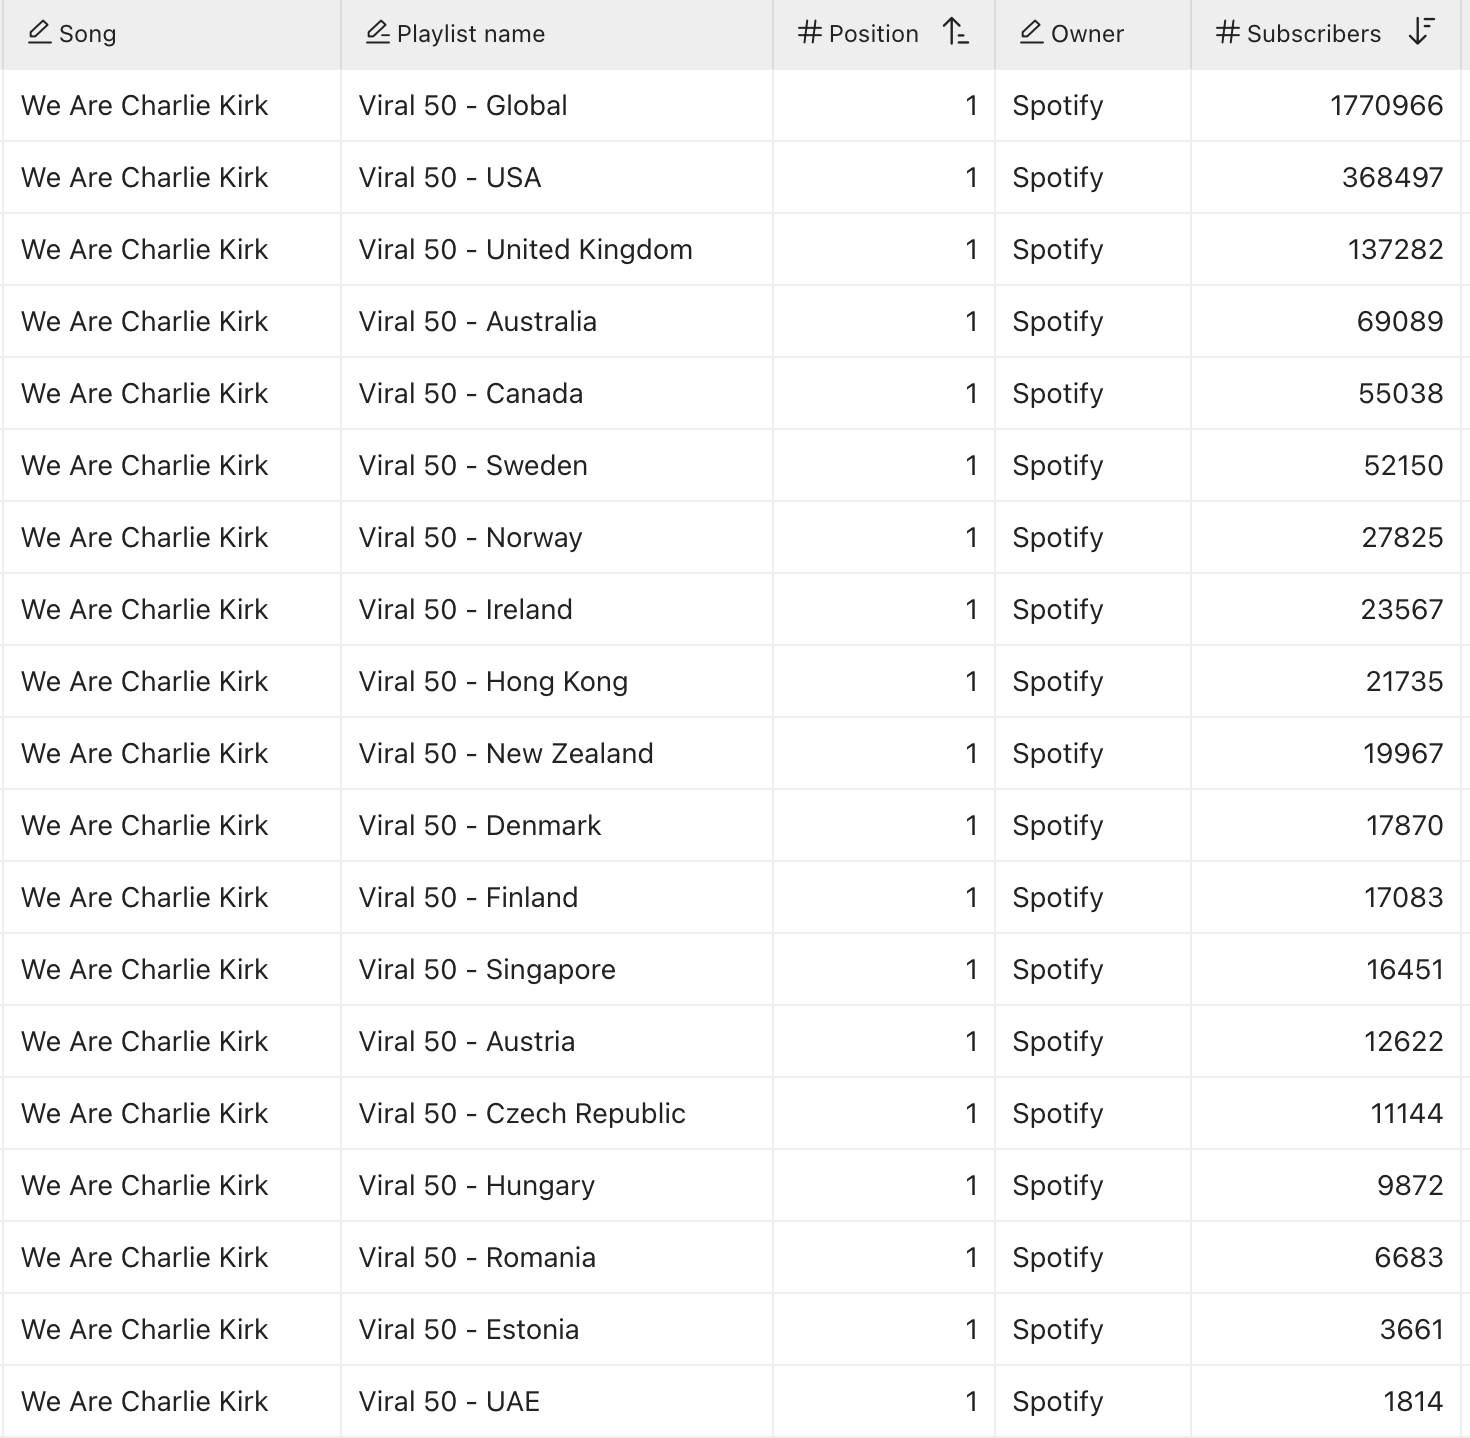Click the Position value in Hungary row
The width and height of the screenshot is (1470, 1438).
pyautogui.click(x=971, y=1185)
